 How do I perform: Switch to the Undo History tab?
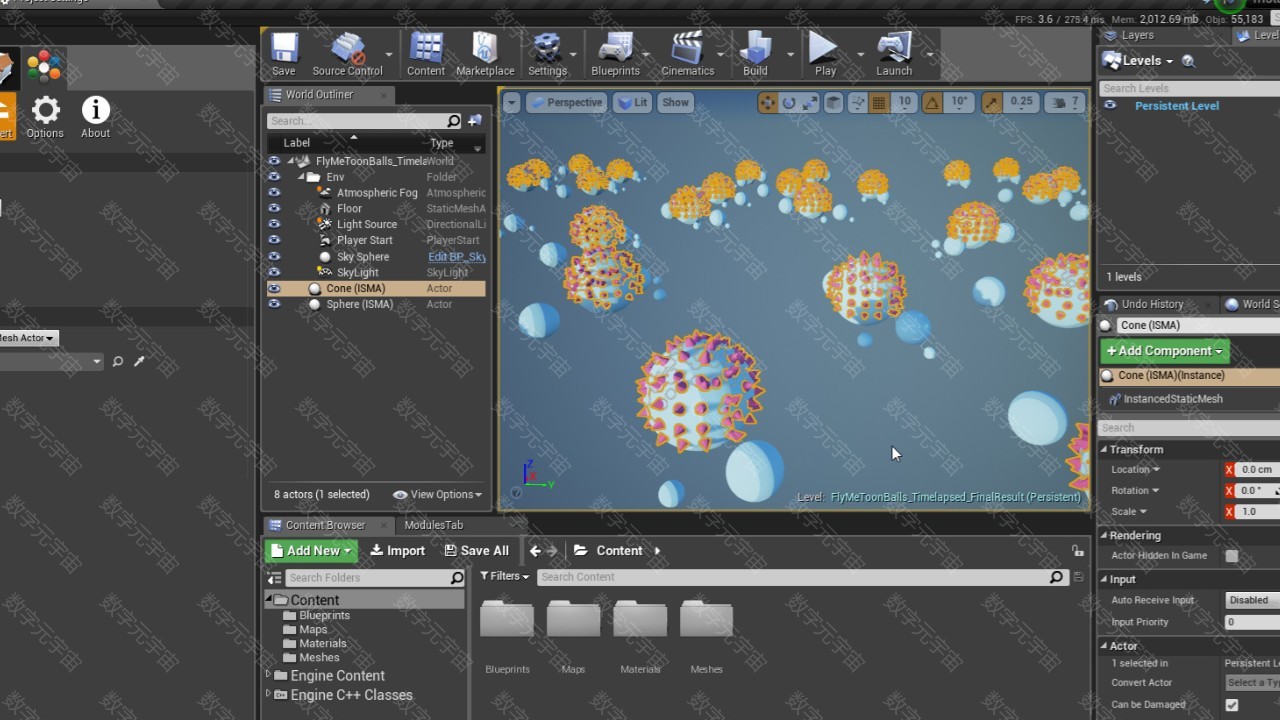coord(1152,304)
